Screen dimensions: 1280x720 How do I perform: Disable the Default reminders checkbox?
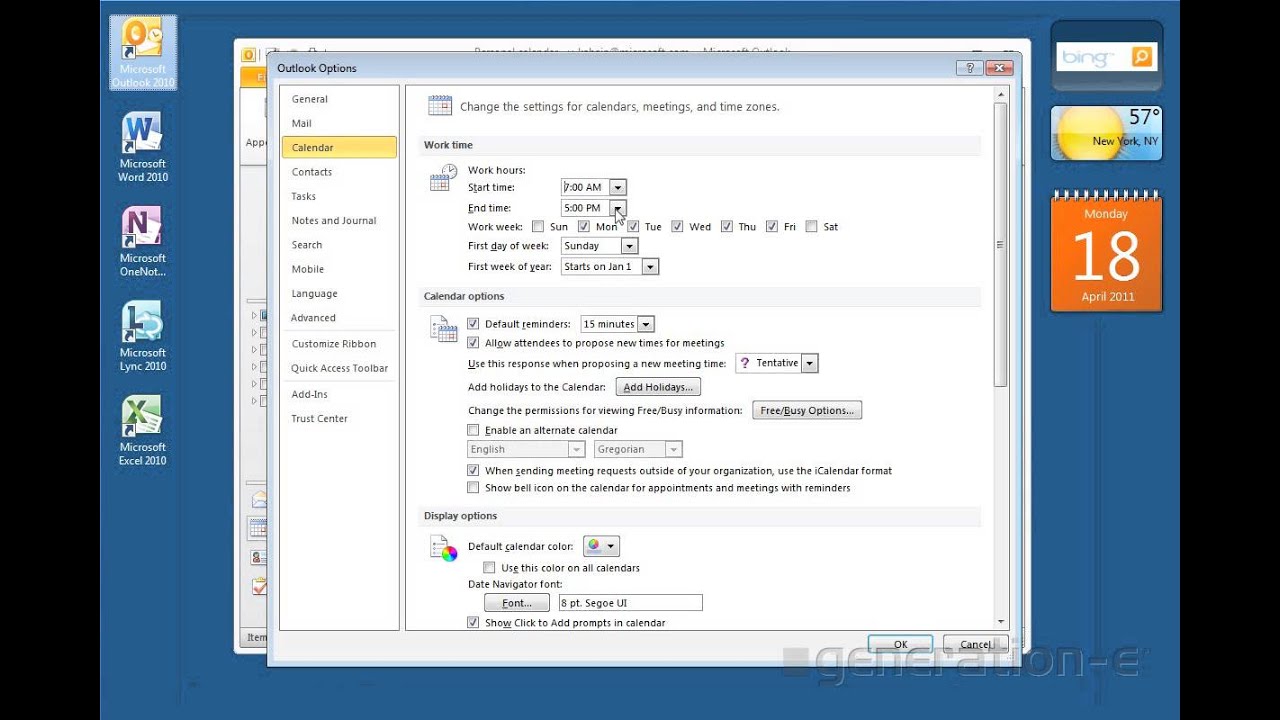[x=473, y=324]
